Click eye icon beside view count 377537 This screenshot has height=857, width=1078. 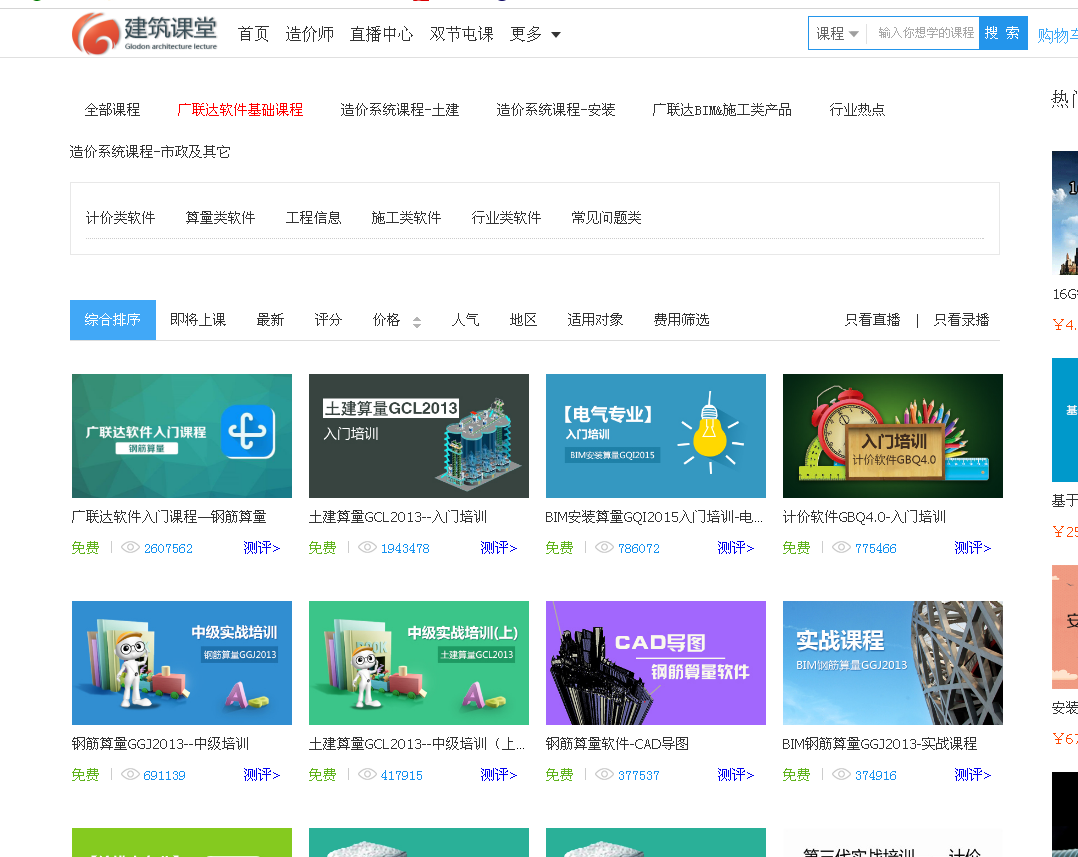coord(604,774)
